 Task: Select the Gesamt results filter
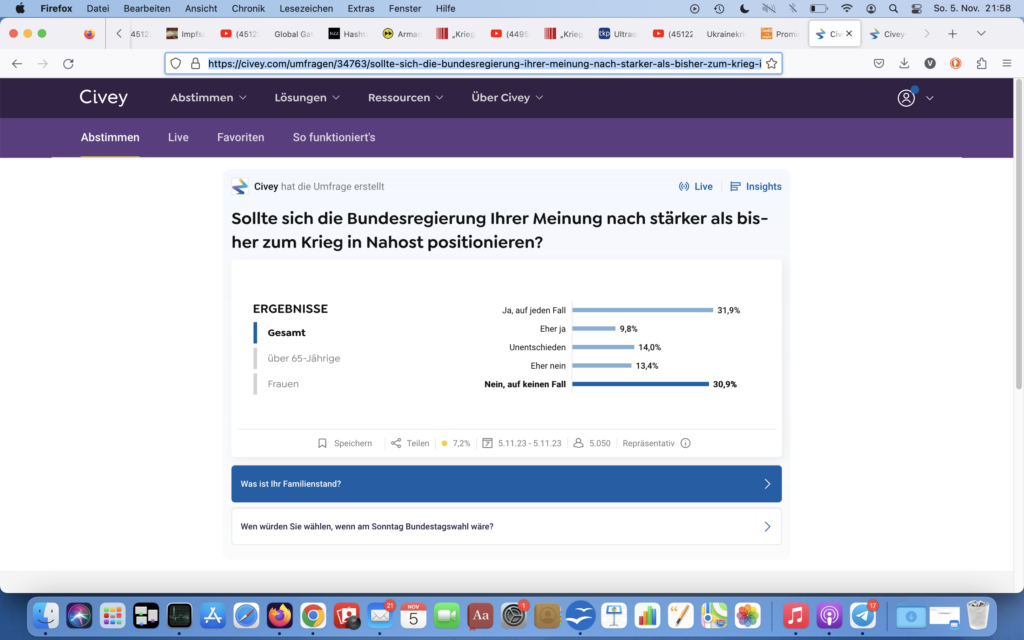point(286,332)
